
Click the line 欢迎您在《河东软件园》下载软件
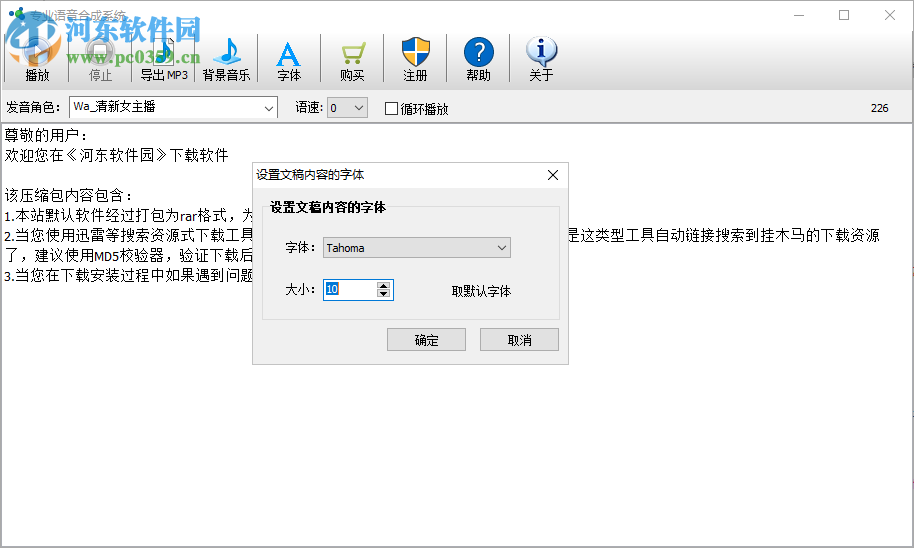[x=117, y=155]
